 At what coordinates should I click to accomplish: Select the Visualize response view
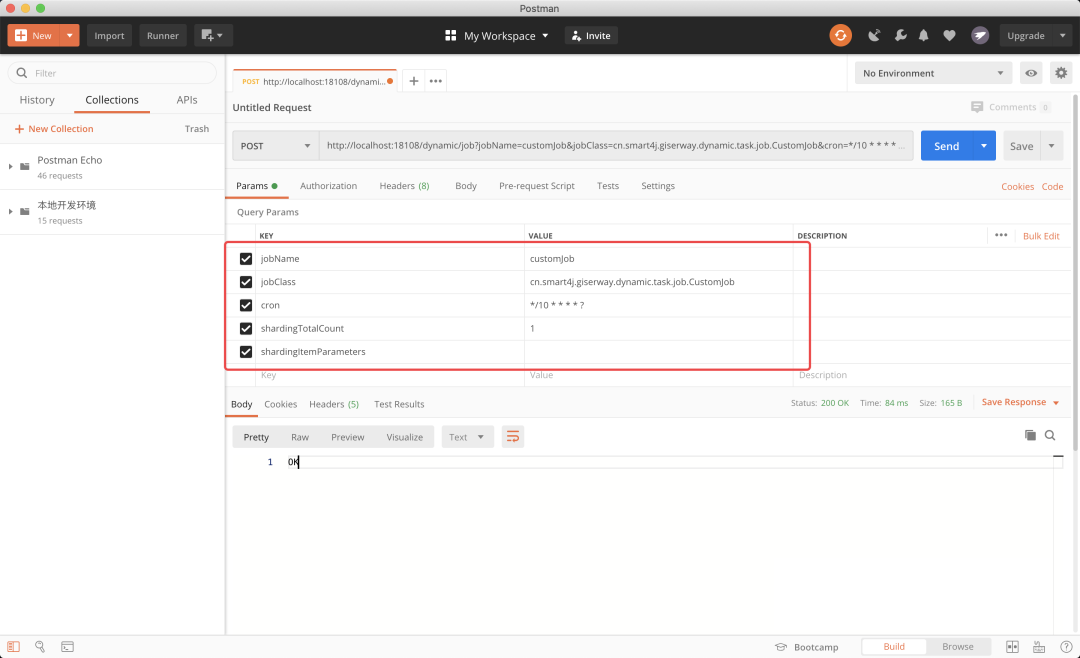404,437
